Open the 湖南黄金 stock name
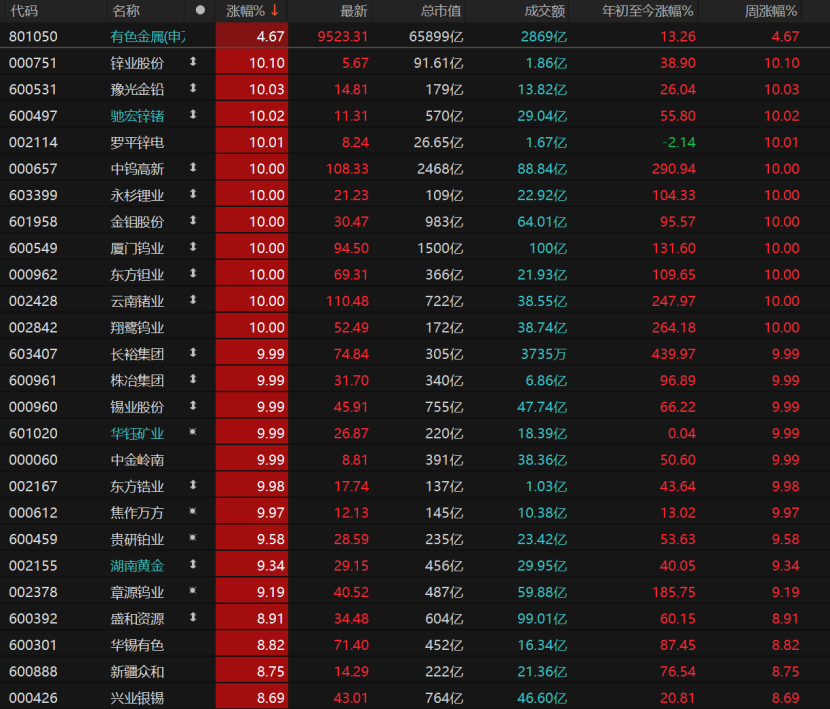The width and height of the screenshot is (830, 709). coord(137,566)
